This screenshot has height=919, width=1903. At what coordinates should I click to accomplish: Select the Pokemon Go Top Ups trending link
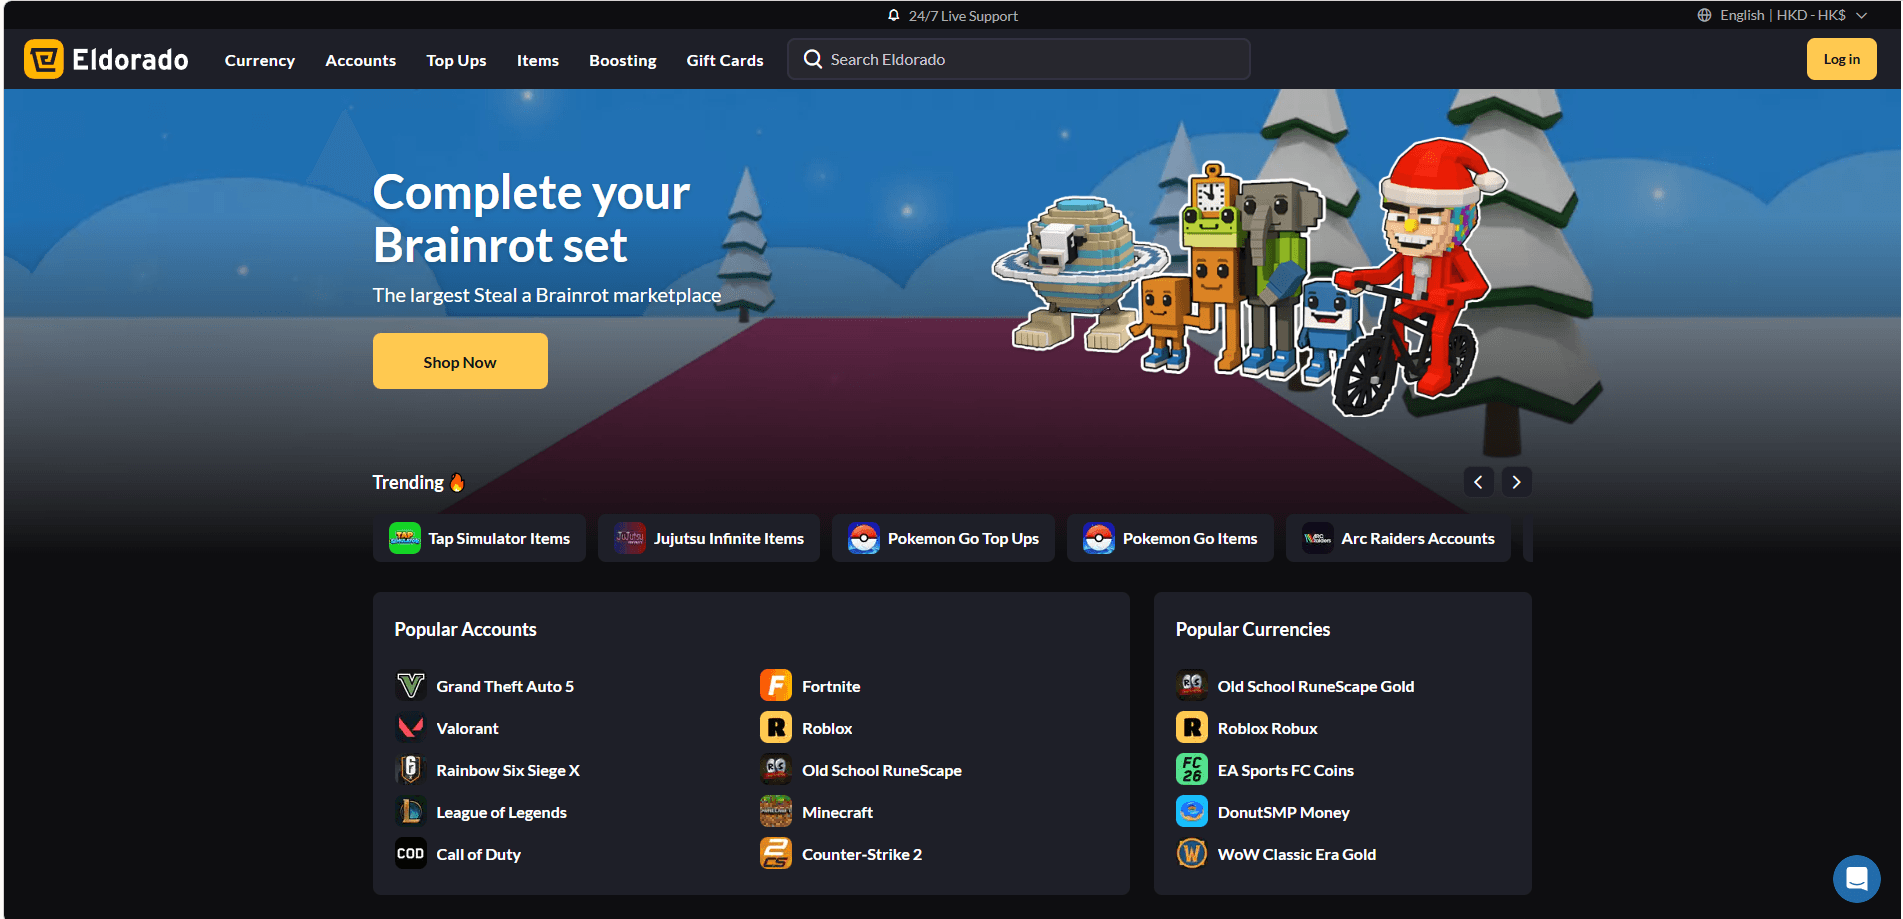point(943,539)
